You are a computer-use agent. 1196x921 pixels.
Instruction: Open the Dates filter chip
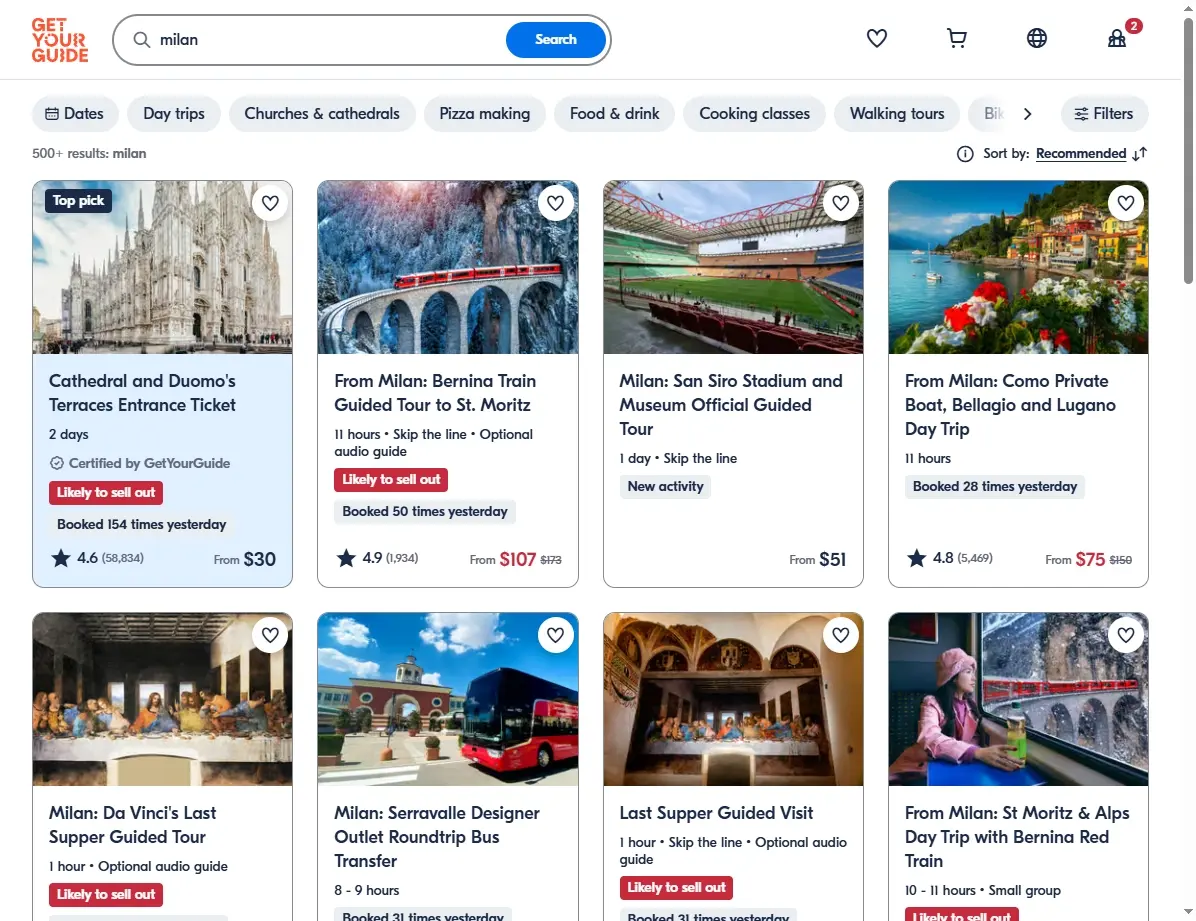pos(75,114)
